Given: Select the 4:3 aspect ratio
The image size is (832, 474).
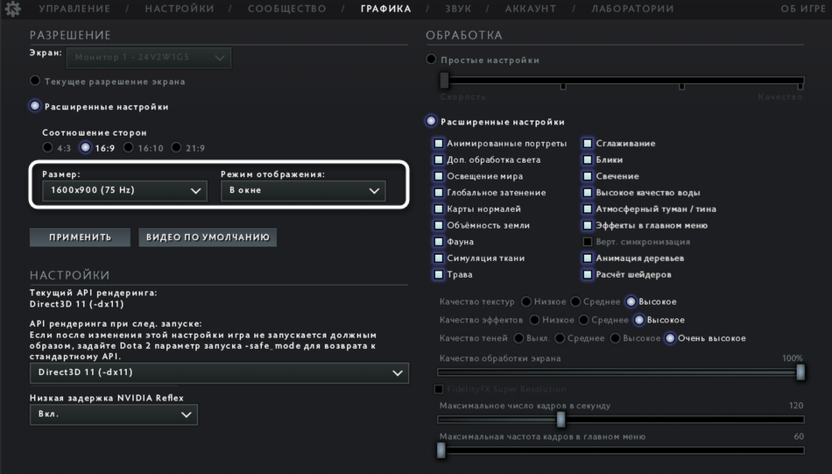Looking at the screenshot, I should coord(48,148).
